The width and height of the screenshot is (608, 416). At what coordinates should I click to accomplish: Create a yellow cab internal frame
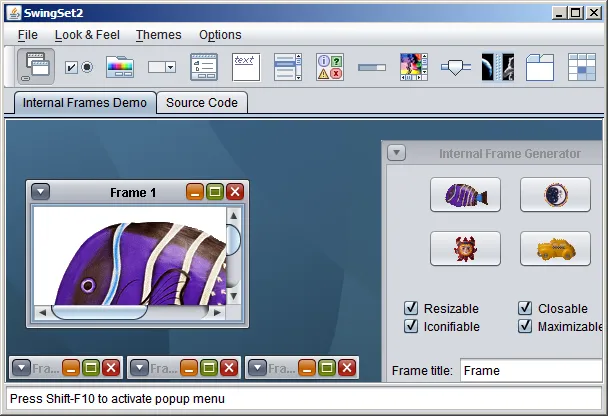click(555, 249)
